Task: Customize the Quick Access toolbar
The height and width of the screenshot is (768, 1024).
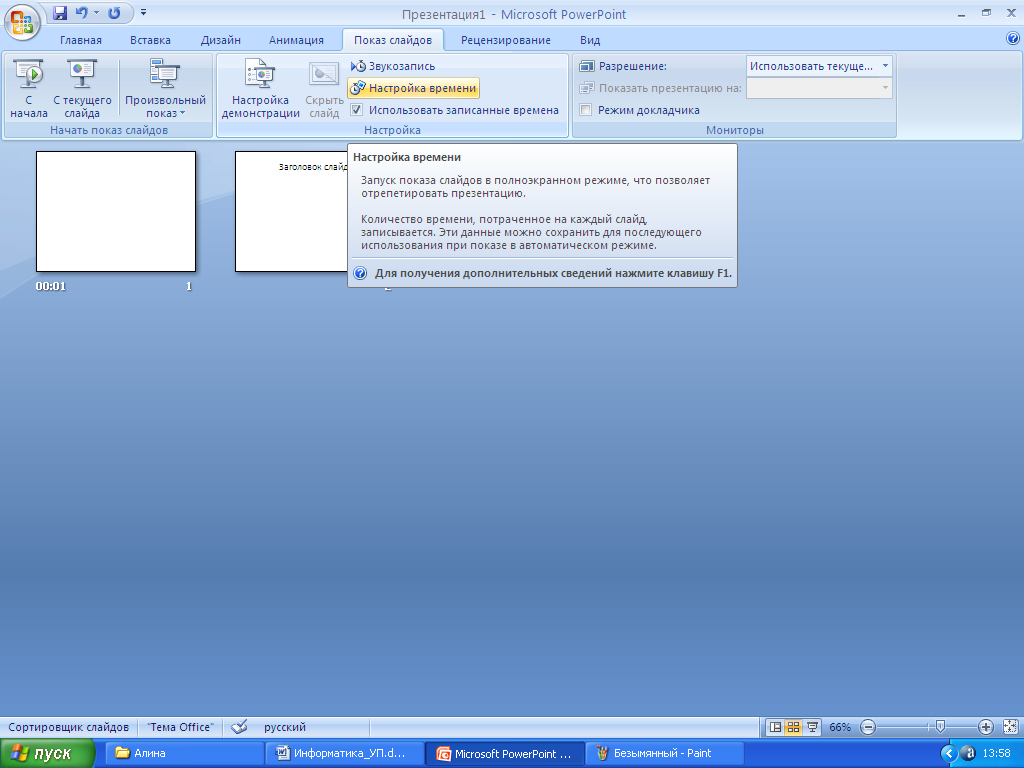Action: pyautogui.click(x=144, y=12)
